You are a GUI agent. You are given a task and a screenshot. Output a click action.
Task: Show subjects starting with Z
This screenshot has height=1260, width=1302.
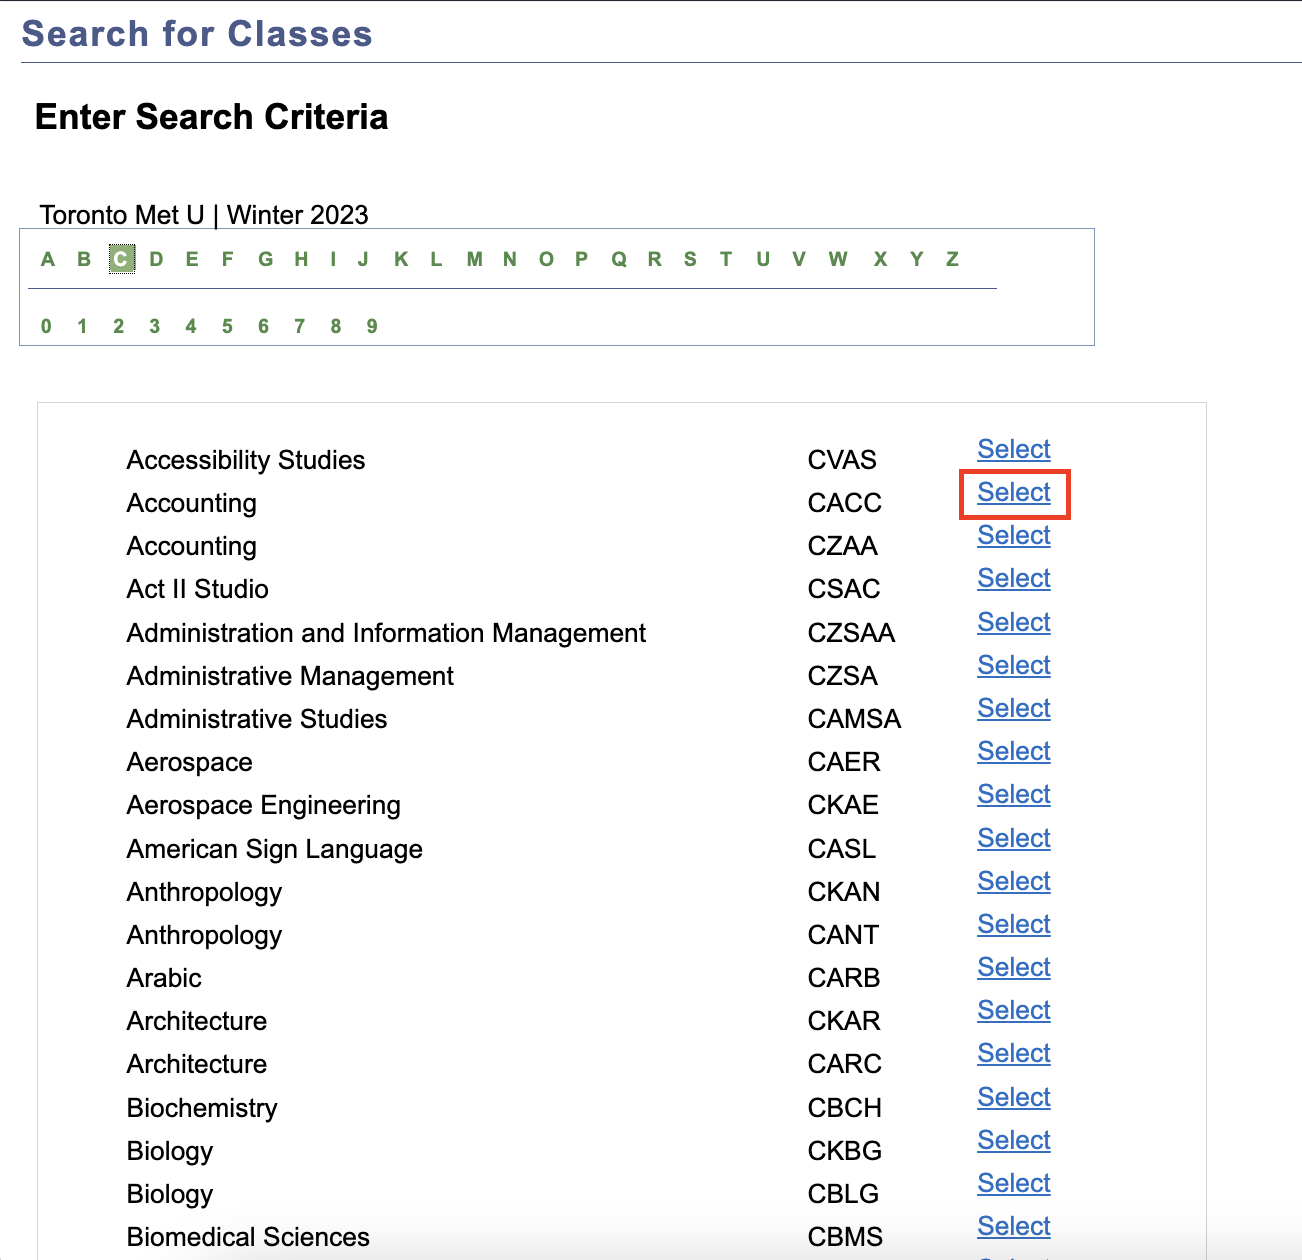coord(952,260)
